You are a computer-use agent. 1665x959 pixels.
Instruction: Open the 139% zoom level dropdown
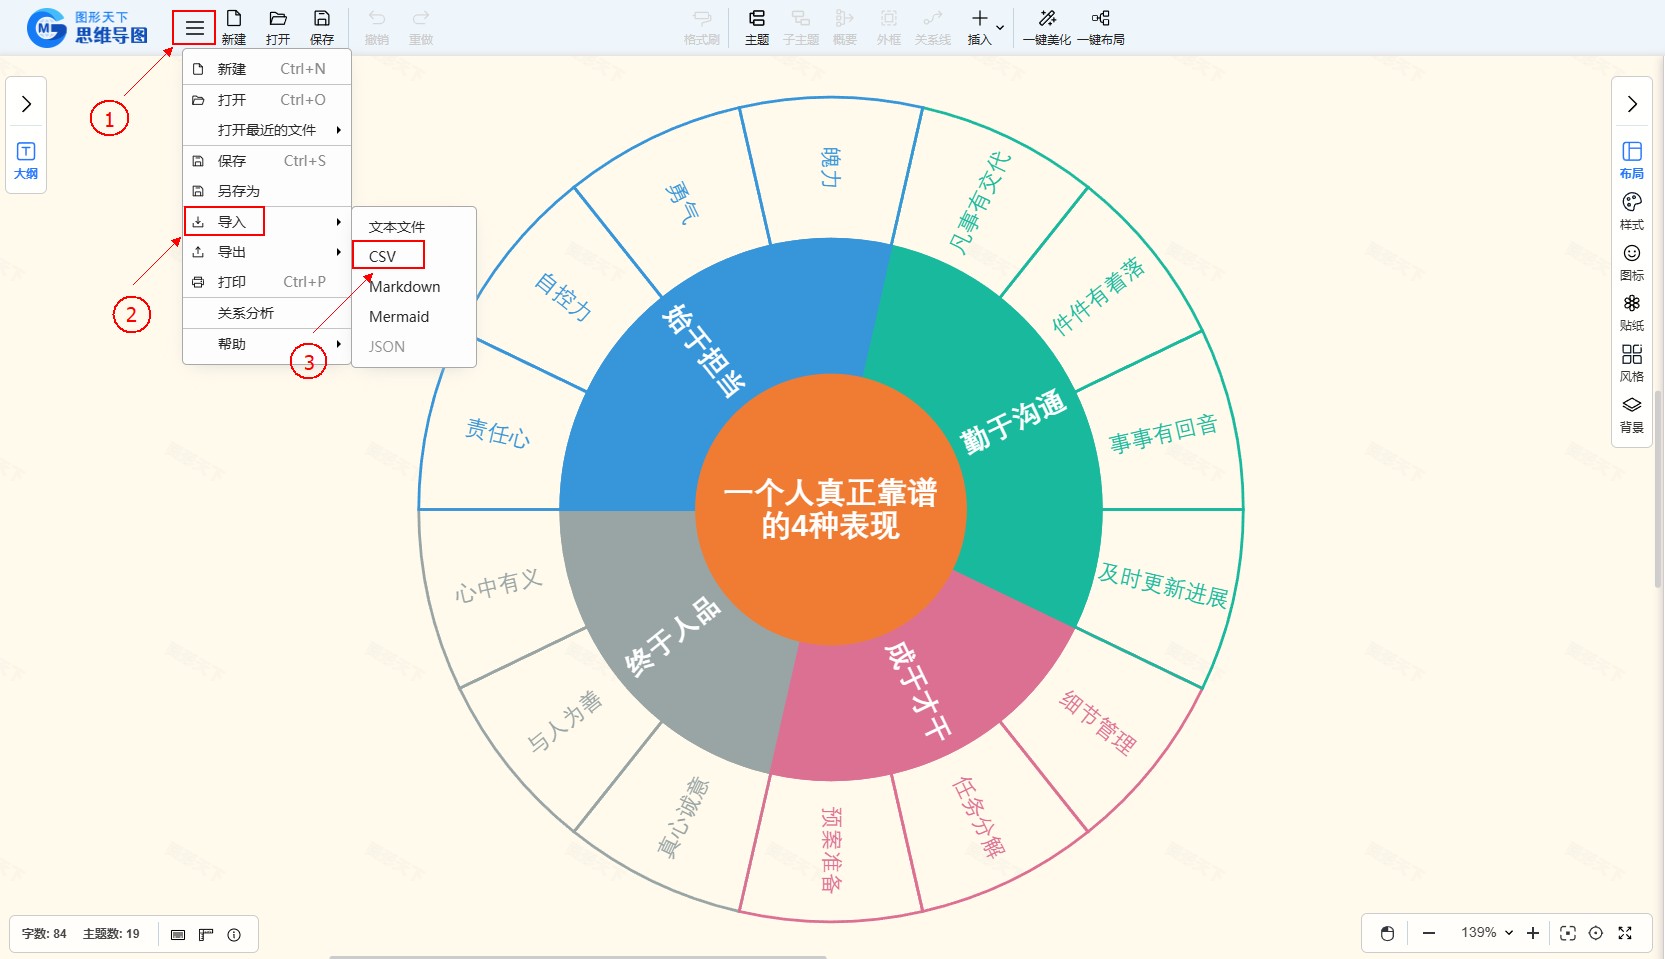pyautogui.click(x=1486, y=933)
